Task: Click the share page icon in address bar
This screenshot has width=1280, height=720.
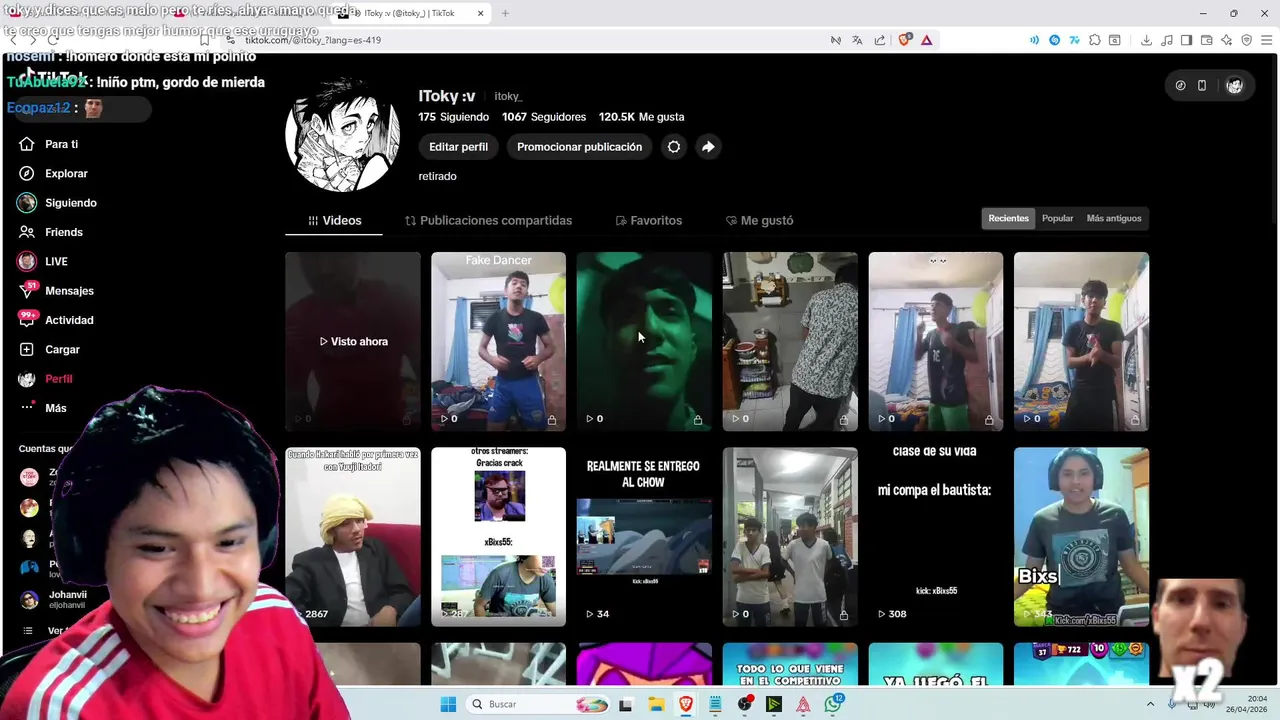Action: [880, 40]
